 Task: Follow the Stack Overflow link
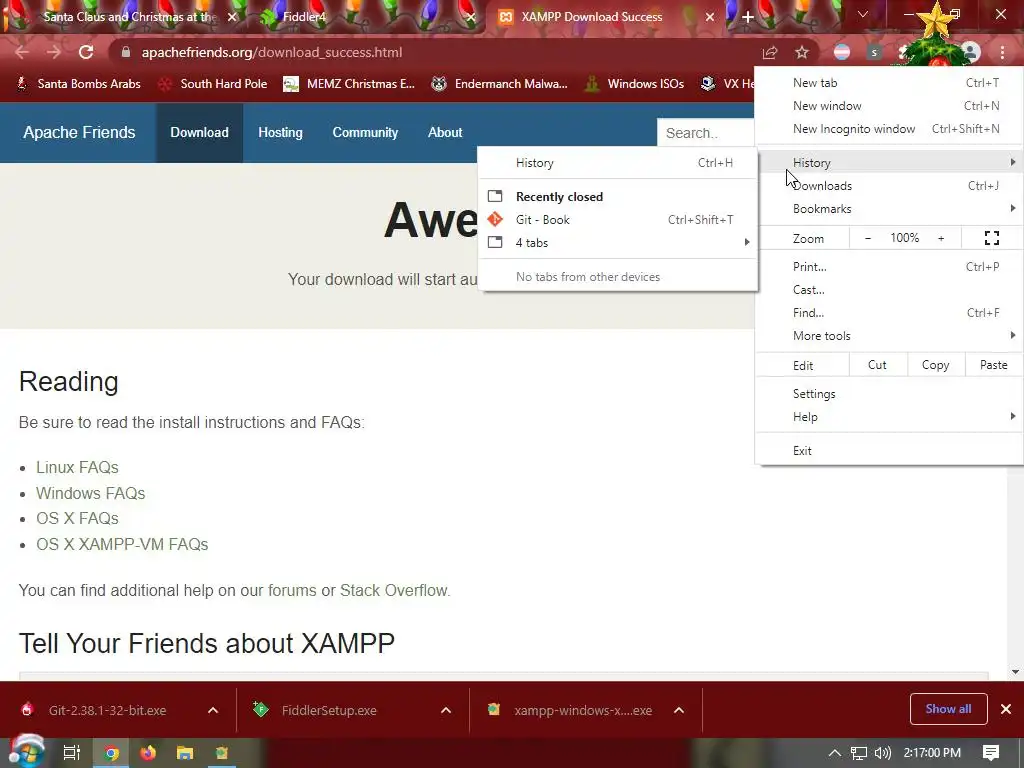click(x=394, y=590)
